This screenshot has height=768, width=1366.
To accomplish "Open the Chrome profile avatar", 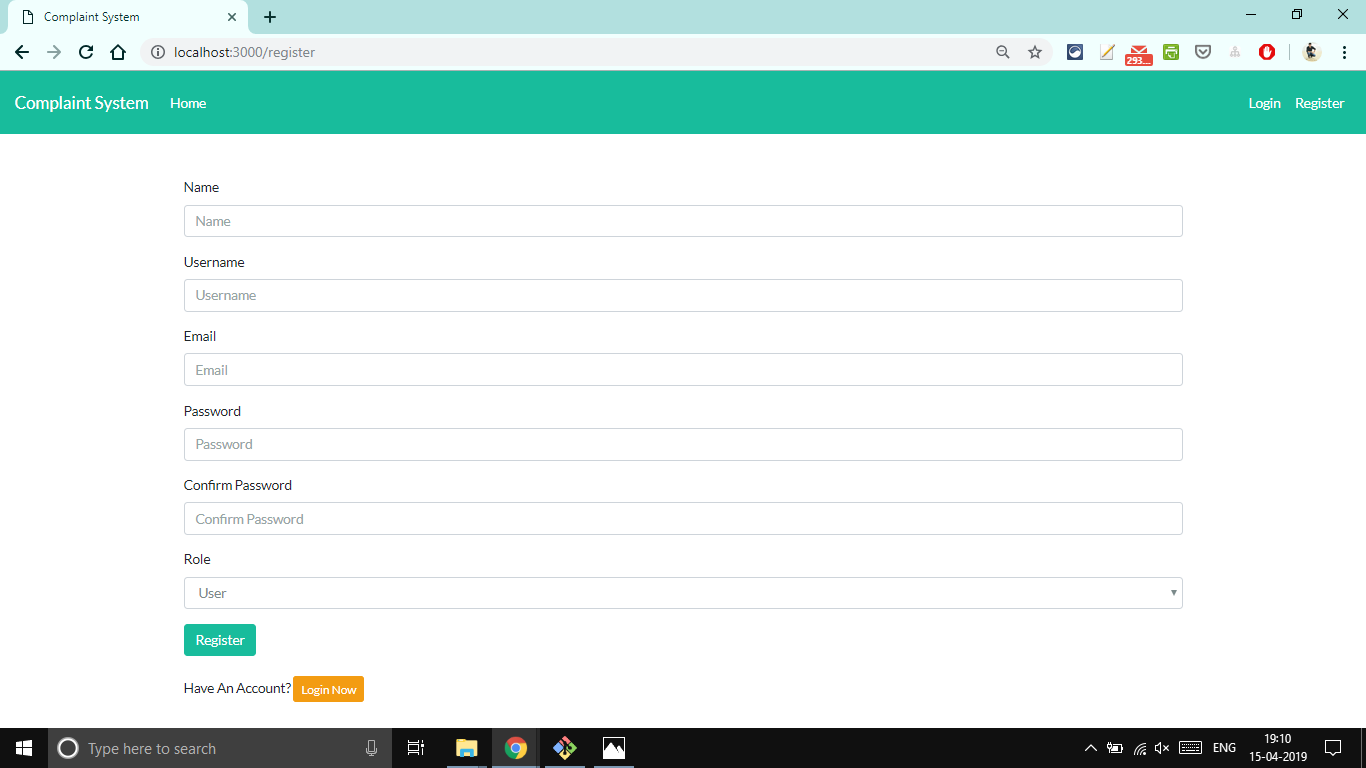I will point(1312,52).
